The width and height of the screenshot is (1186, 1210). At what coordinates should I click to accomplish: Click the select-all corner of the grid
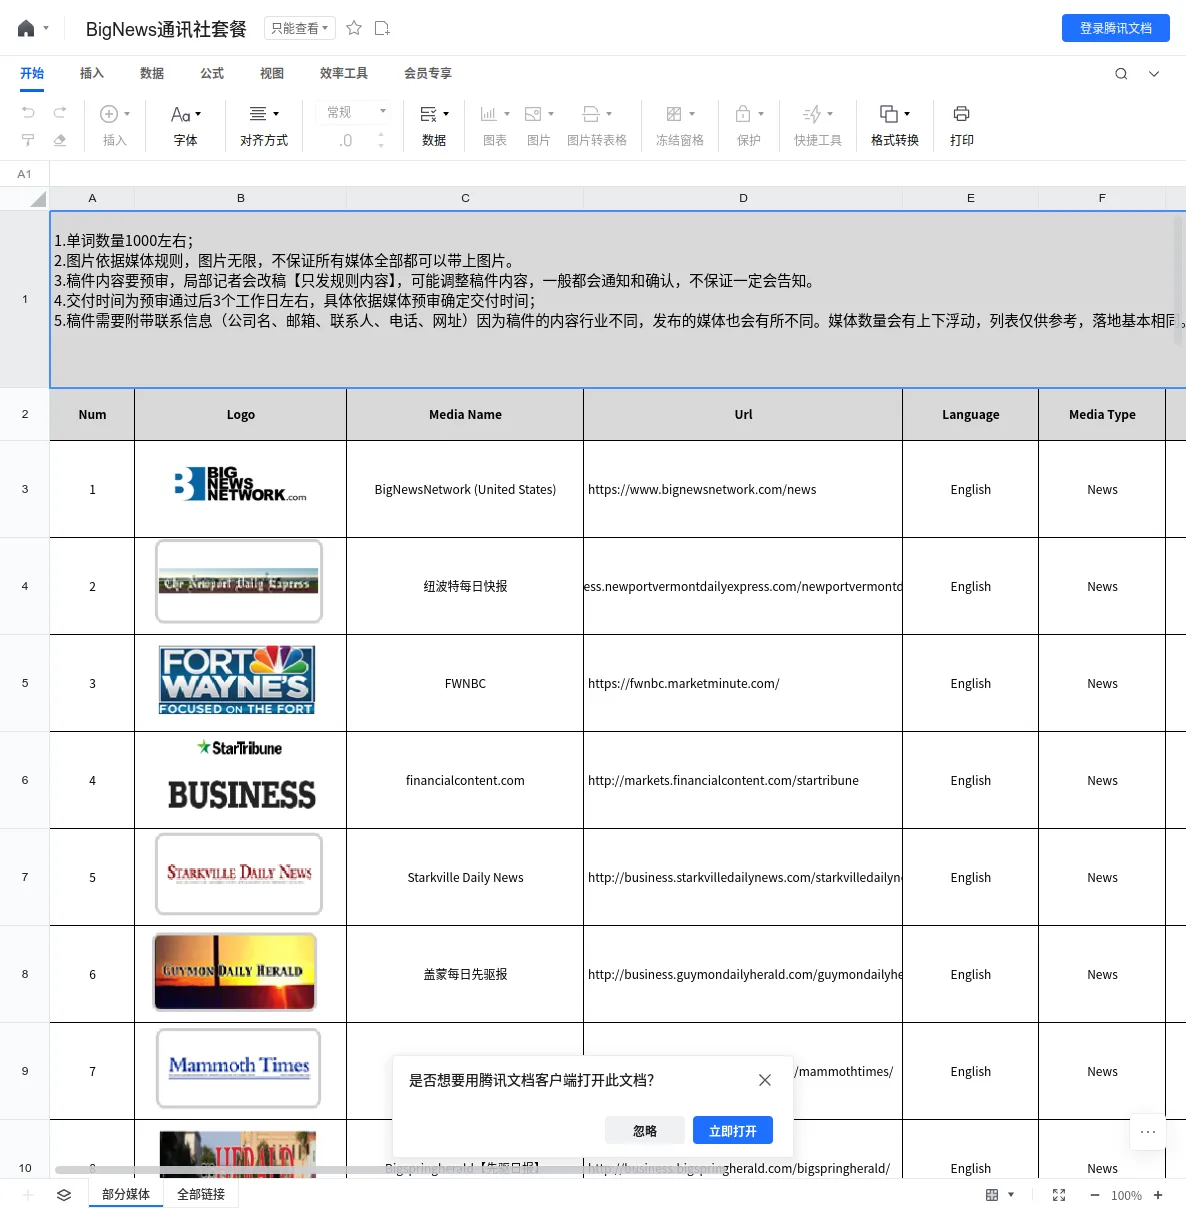pos(25,198)
